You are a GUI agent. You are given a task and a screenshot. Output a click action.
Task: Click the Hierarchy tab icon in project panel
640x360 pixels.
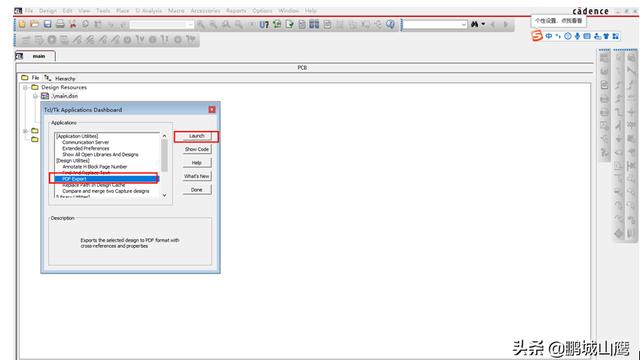(48, 78)
